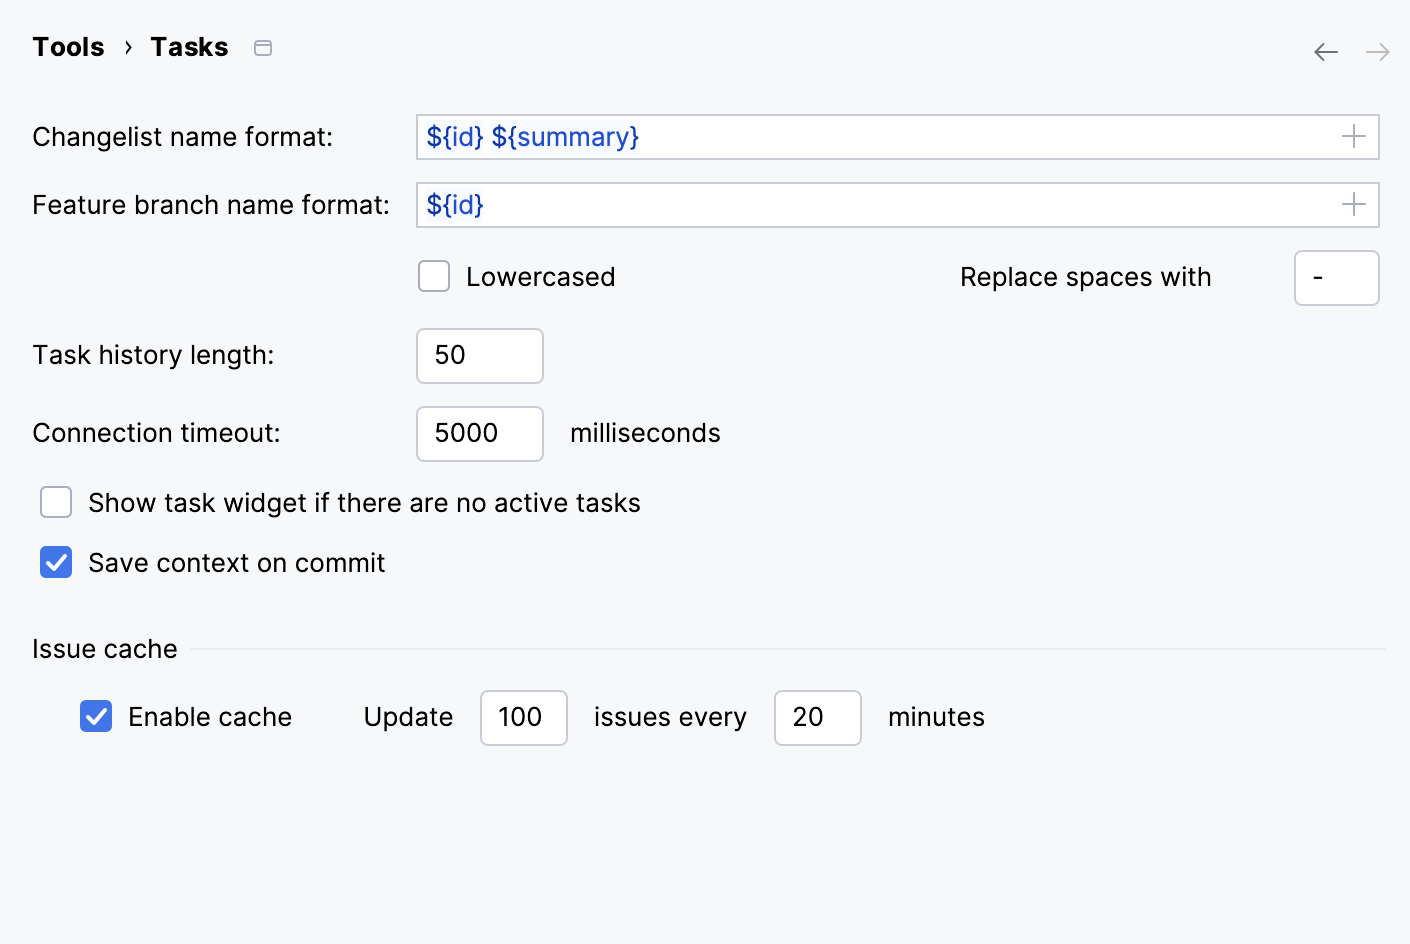Change the cache update interval of 20 minutes
Image resolution: width=1410 pixels, height=944 pixels.
point(817,717)
